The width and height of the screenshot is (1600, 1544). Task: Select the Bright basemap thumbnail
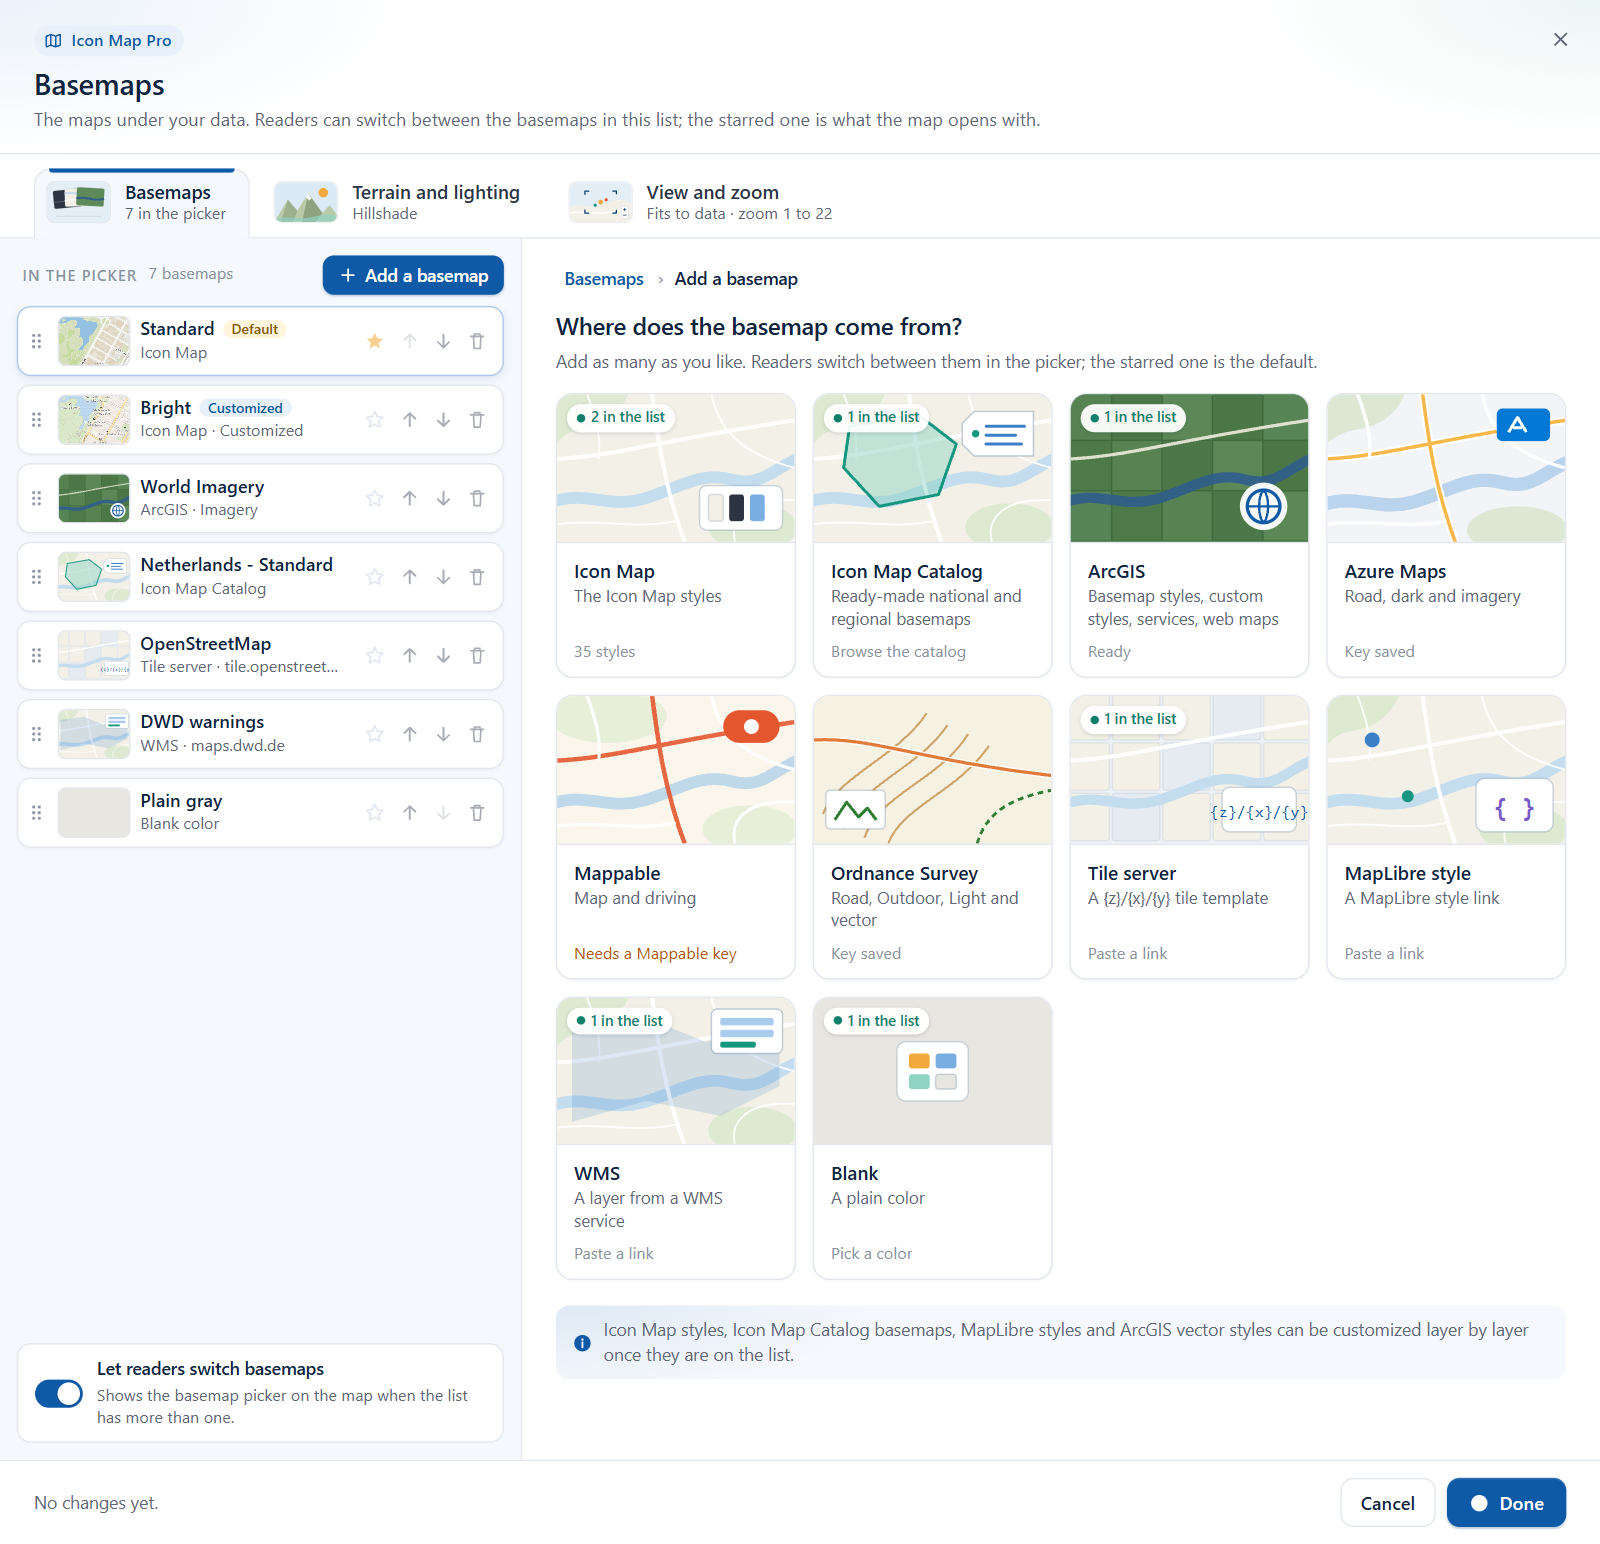94,420
